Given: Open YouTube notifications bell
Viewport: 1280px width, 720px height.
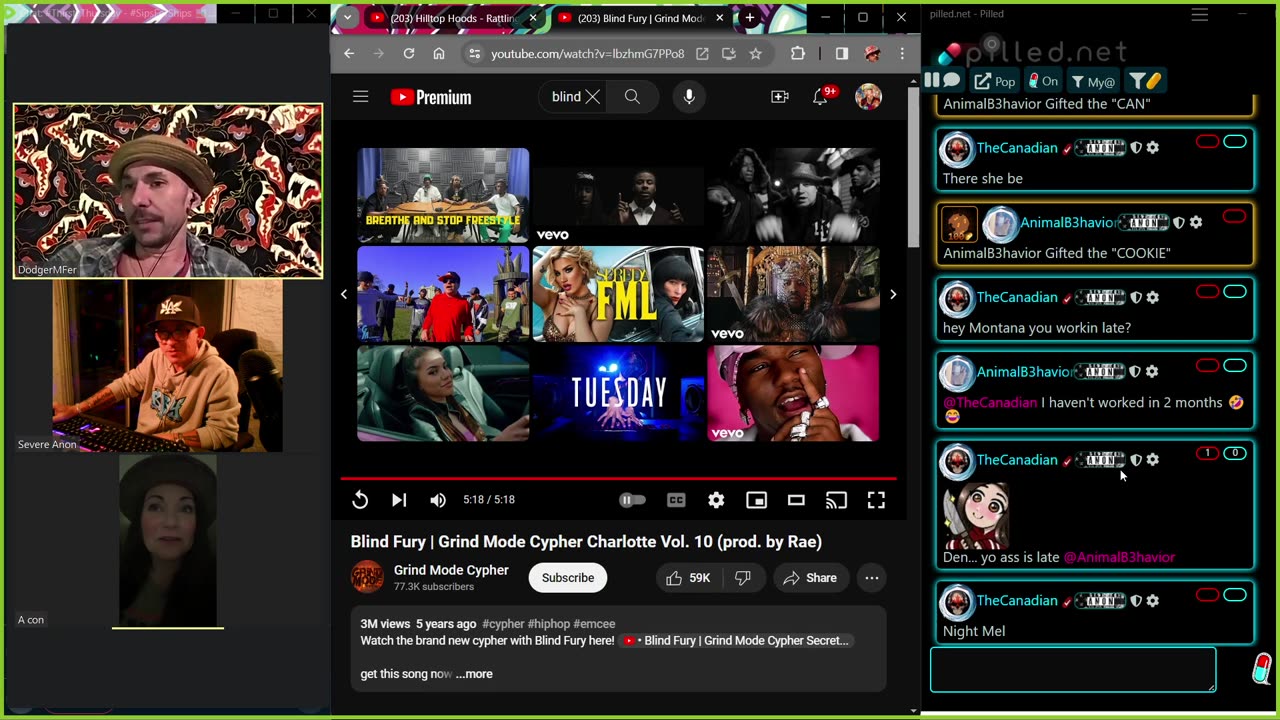Looking at the screenshot, I should point(822,96).
